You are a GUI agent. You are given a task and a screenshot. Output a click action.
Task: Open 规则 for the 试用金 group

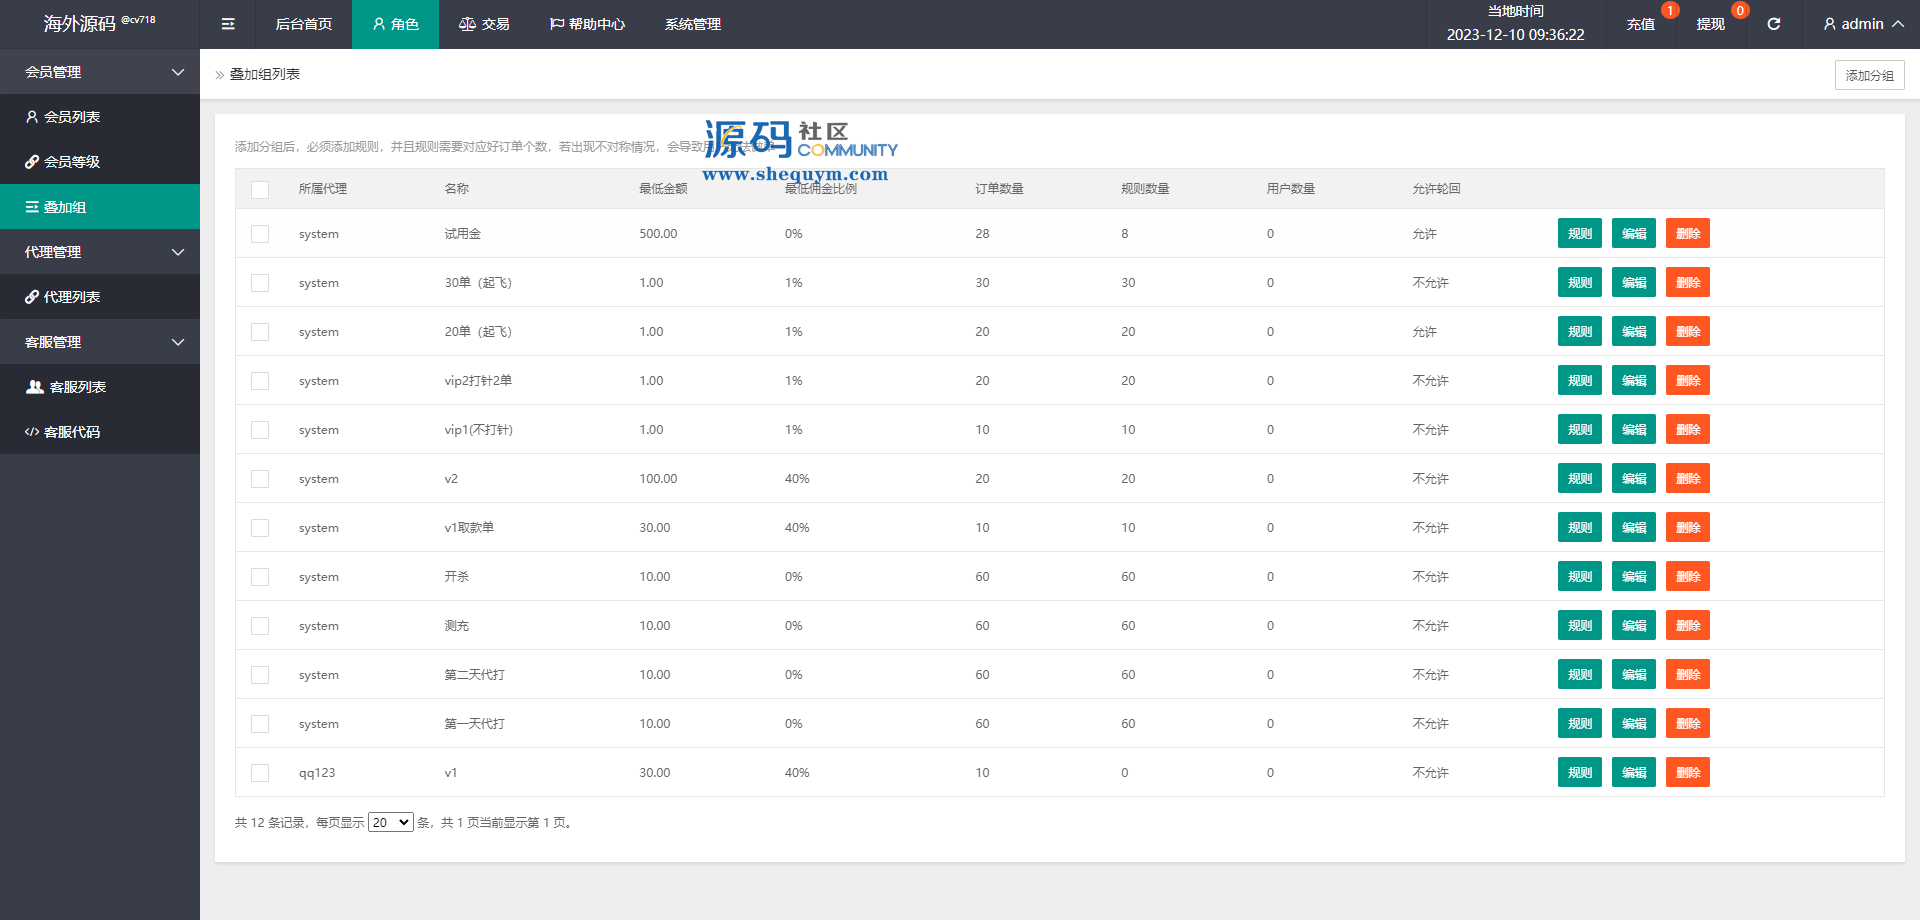point(1580,233)
